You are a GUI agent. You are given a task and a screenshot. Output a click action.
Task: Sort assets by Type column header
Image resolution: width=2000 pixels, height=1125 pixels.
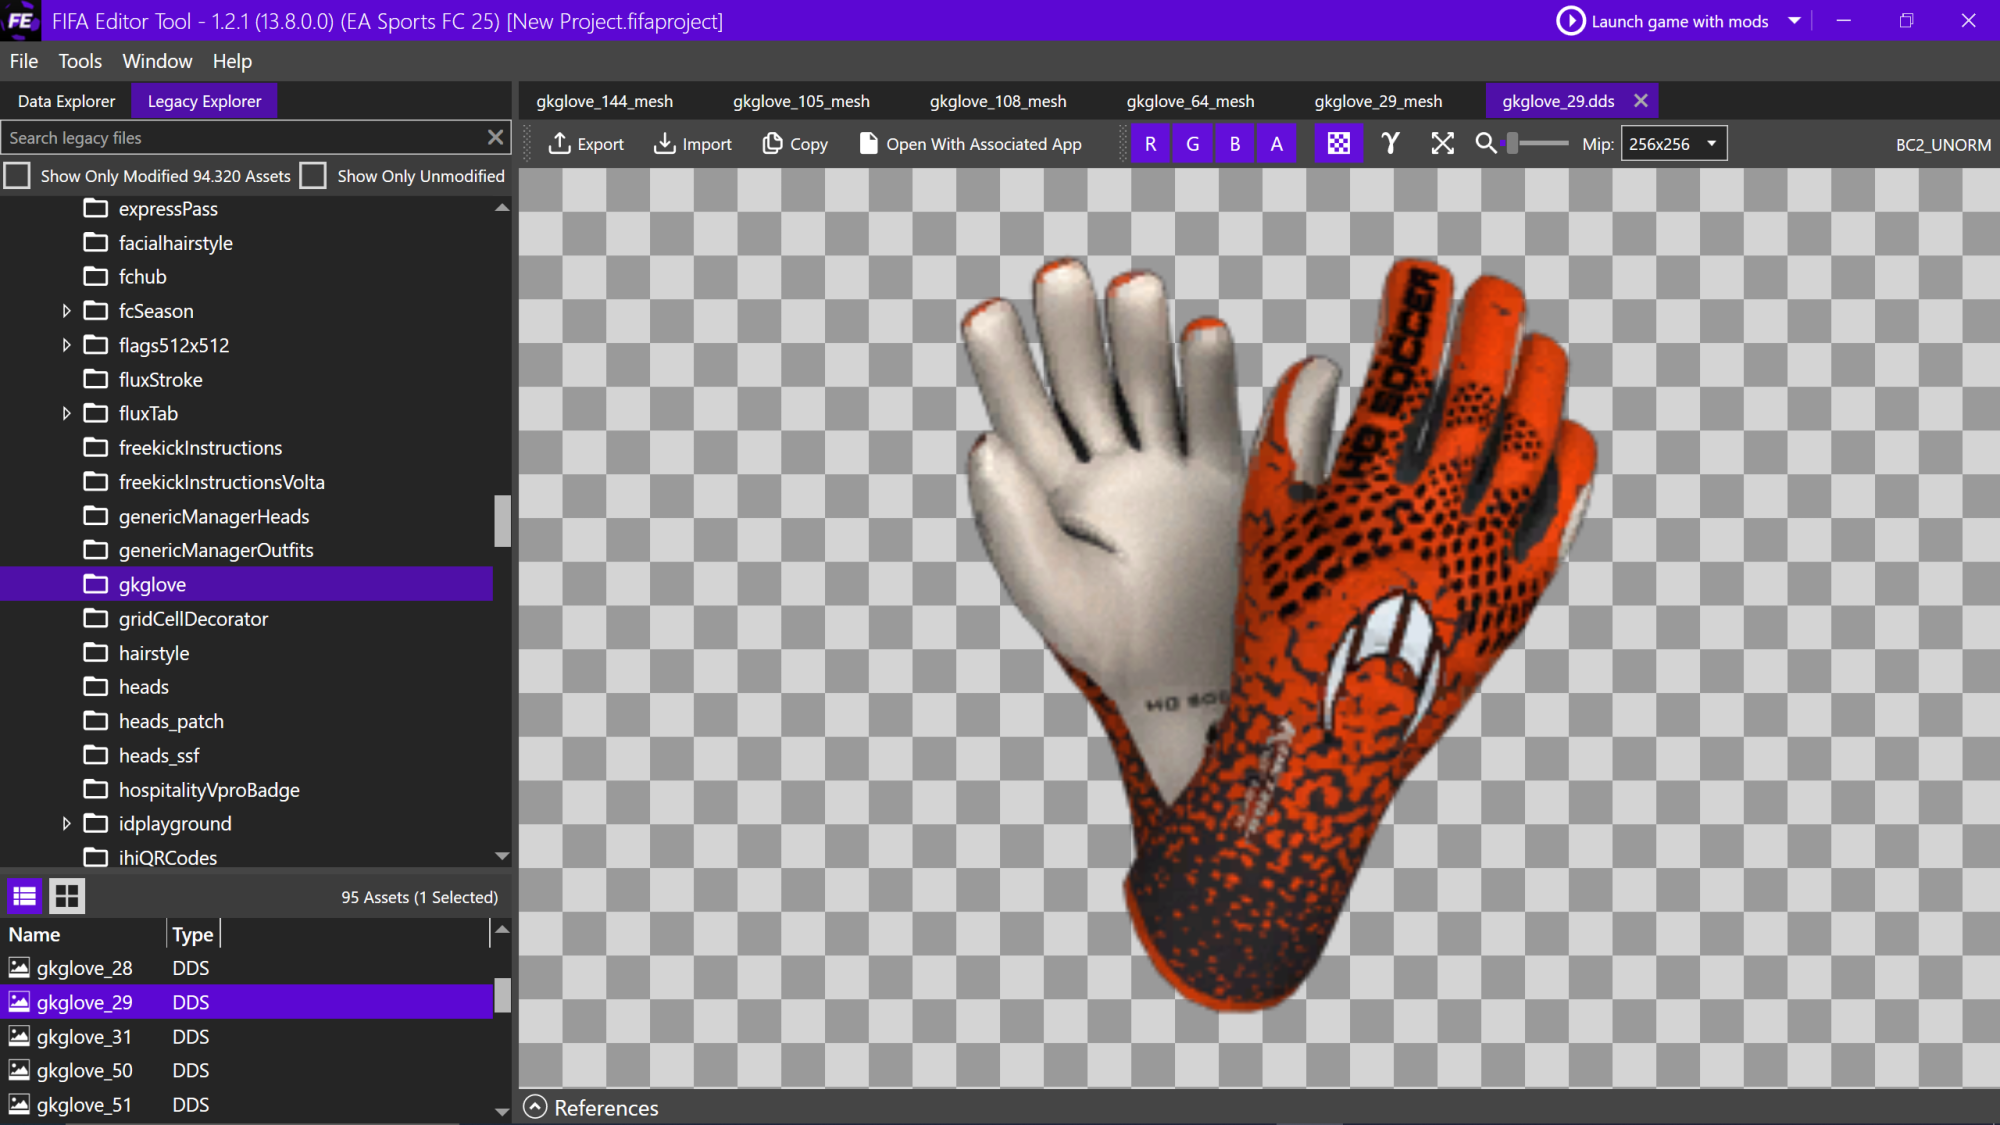(193, 934)
